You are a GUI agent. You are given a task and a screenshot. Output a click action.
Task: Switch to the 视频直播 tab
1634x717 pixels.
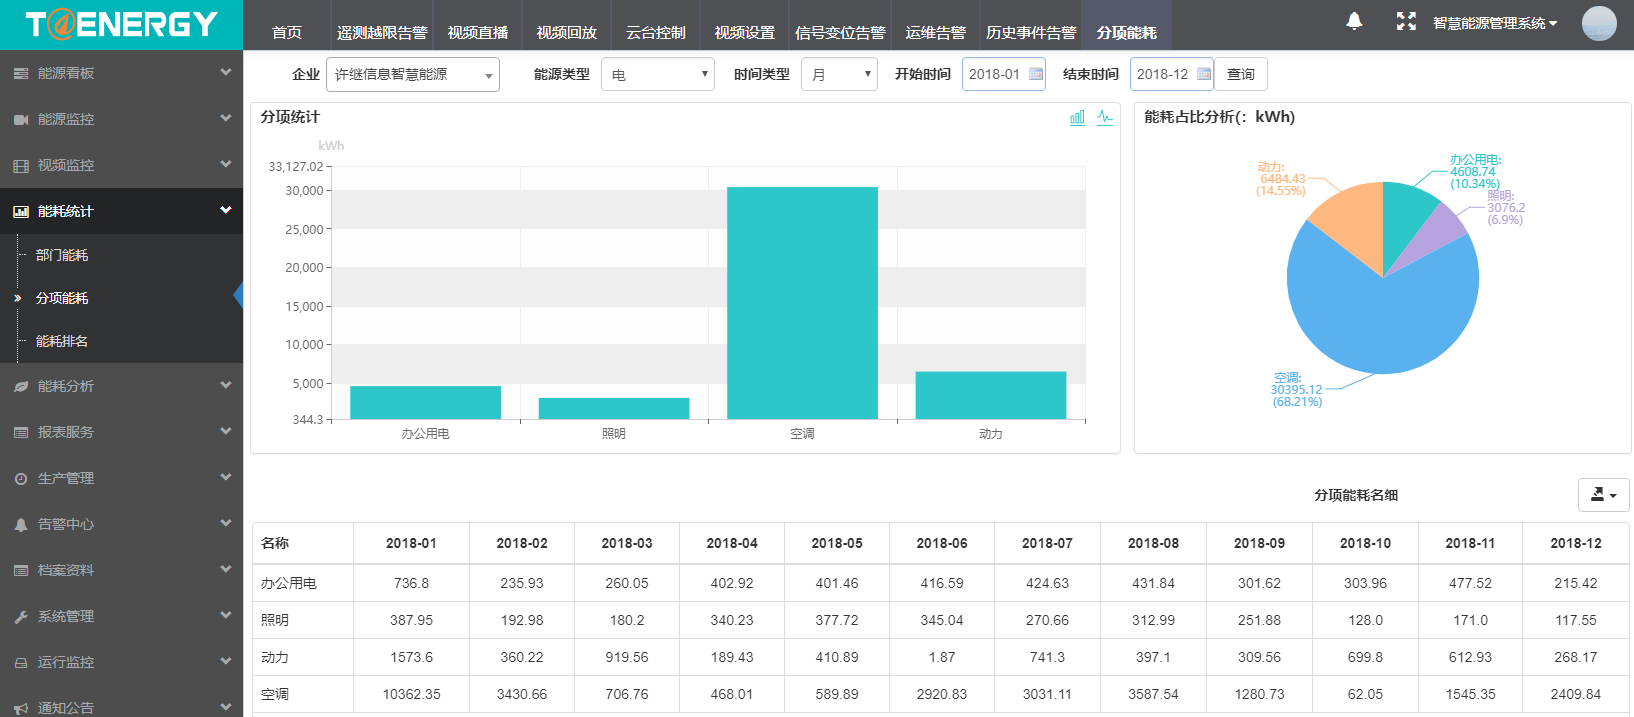click(477, 32)
